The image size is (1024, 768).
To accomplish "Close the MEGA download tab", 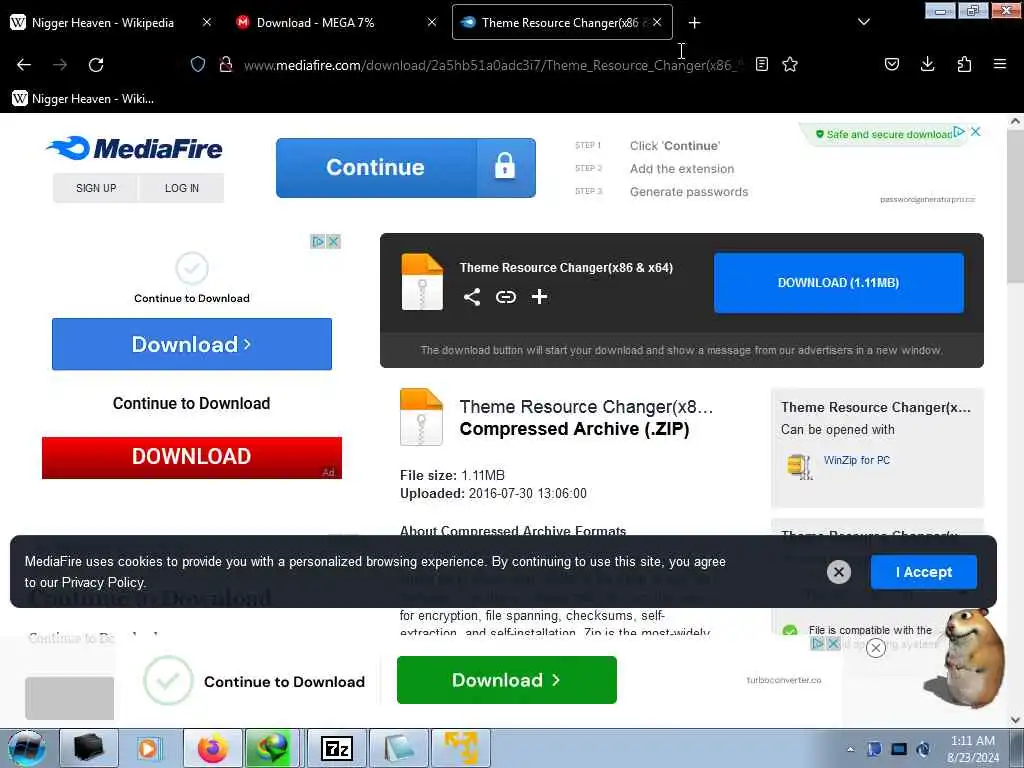I will (432, 22).
